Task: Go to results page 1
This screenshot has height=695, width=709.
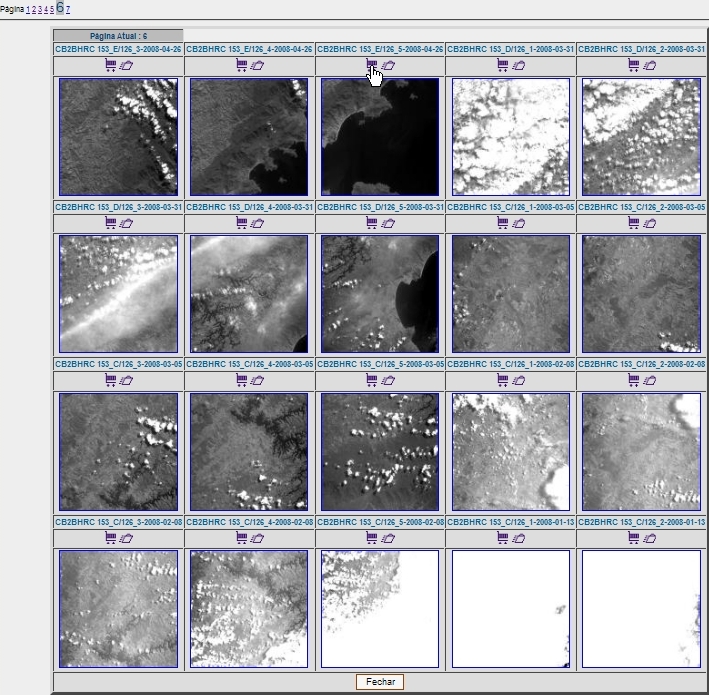Action: pos(28,9)
